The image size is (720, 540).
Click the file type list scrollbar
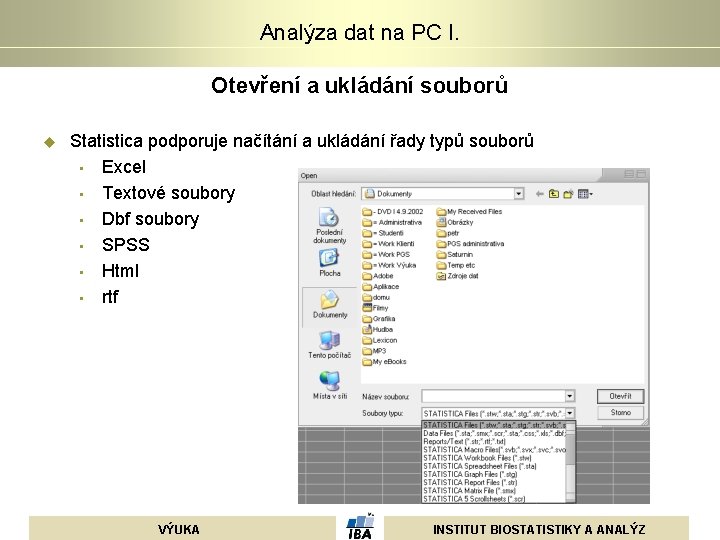(x=571, y=462)
